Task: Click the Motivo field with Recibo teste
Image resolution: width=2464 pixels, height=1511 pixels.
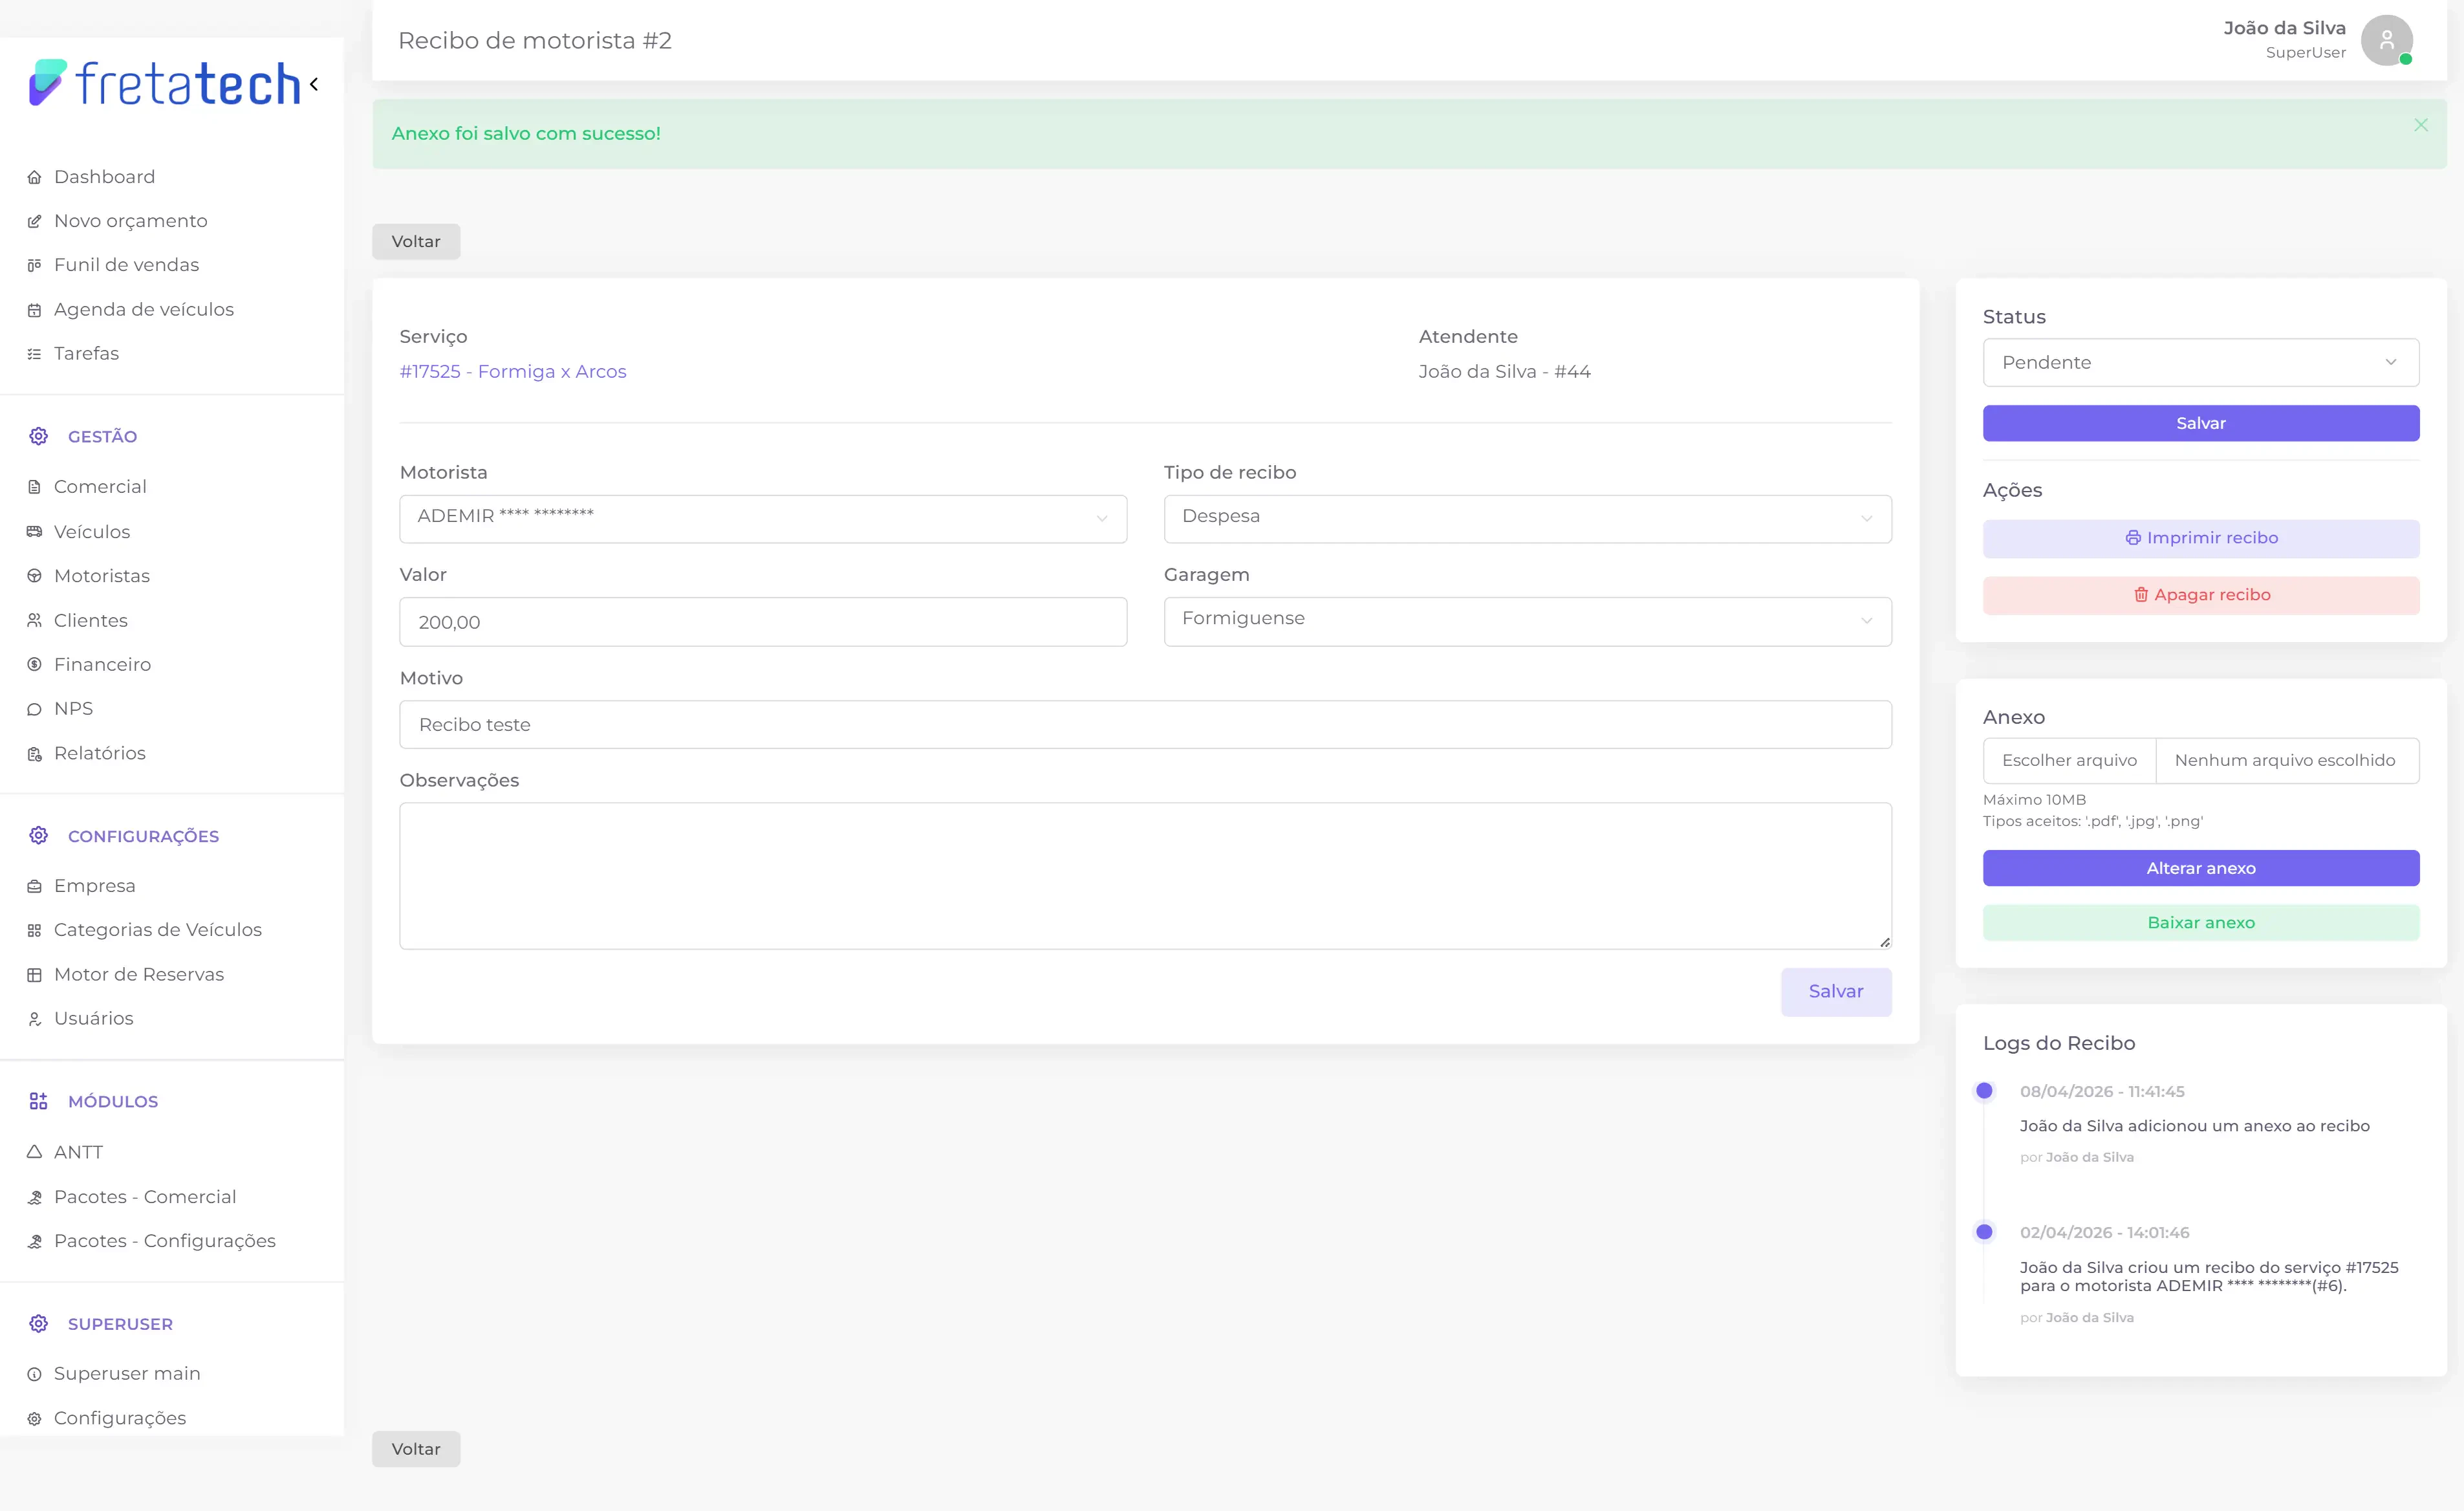Action: pos(1145,724)
